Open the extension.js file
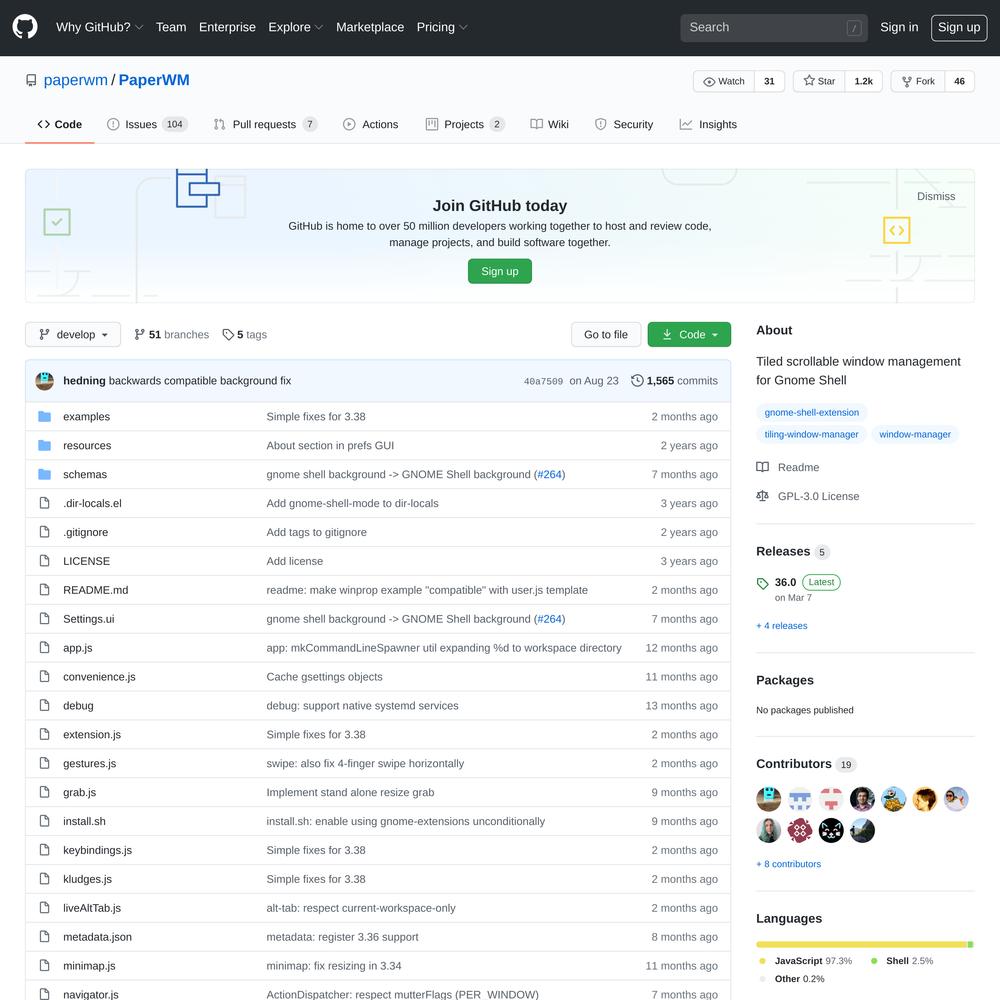1000x1000 pixels. tap(92, 734)
